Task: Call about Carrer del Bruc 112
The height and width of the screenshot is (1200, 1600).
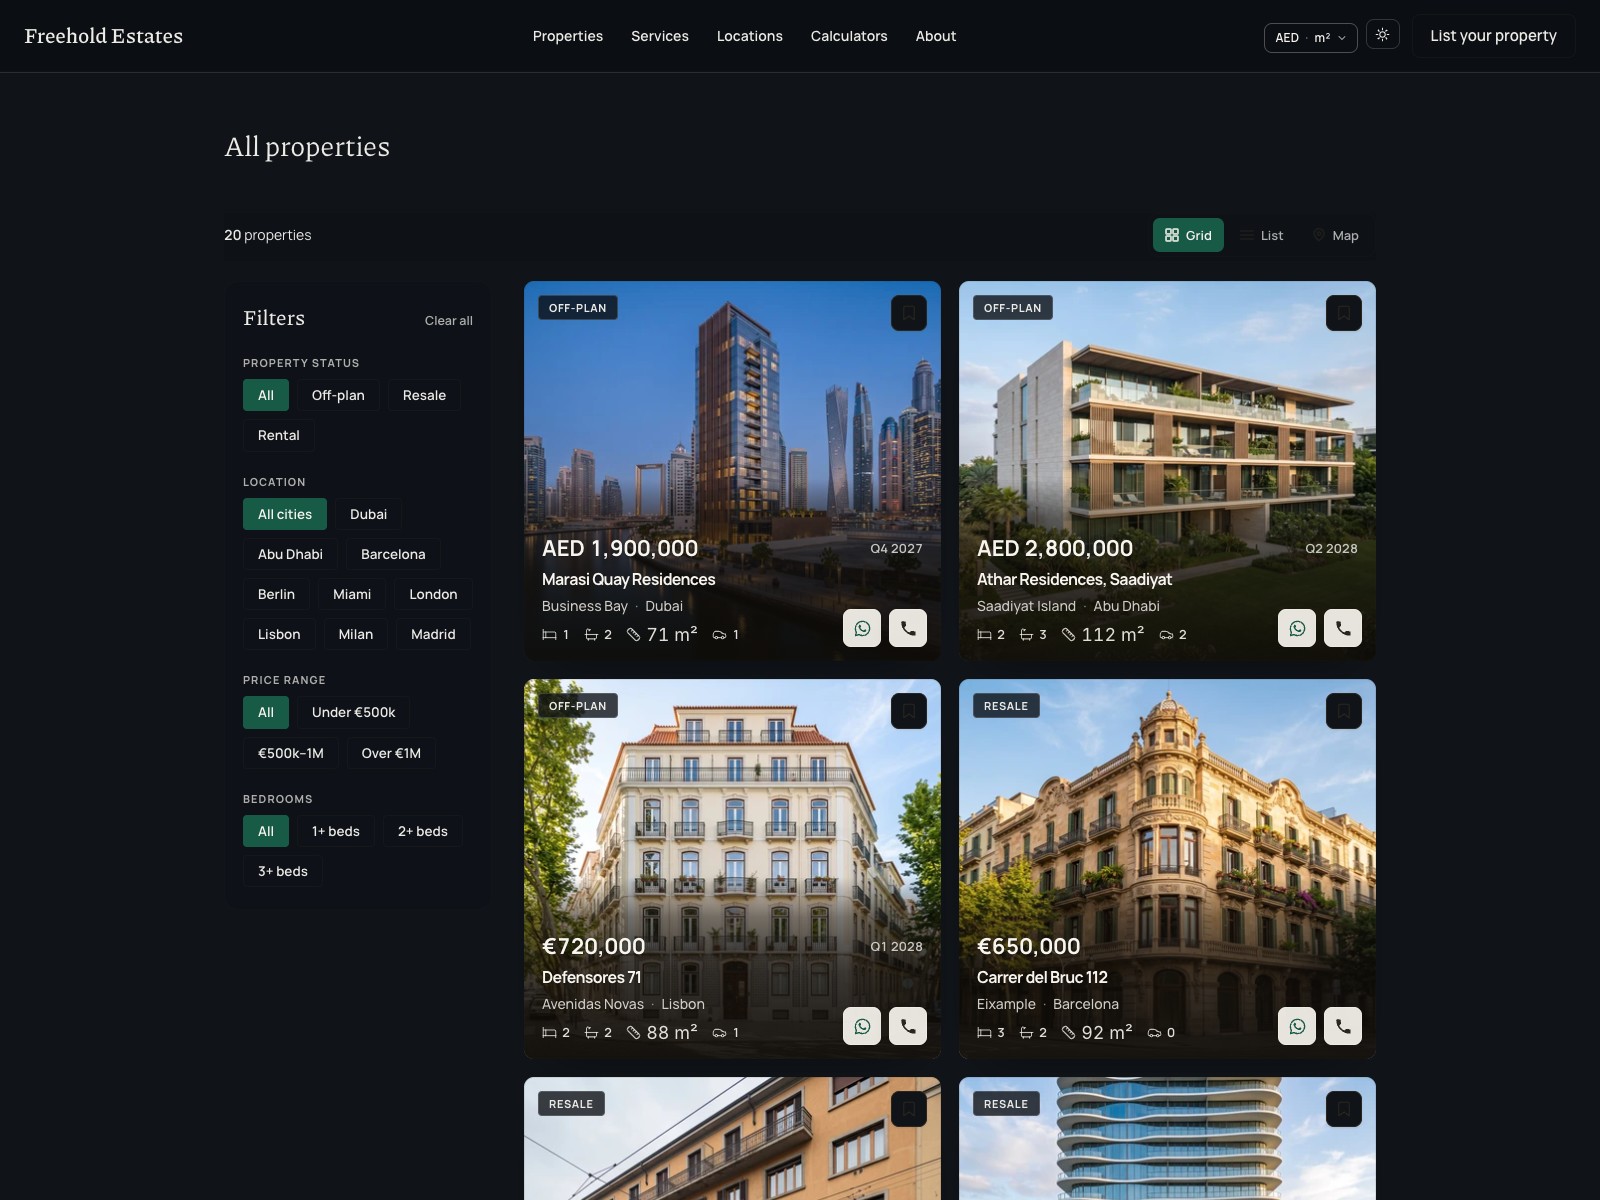Action: (1343, 1026)
